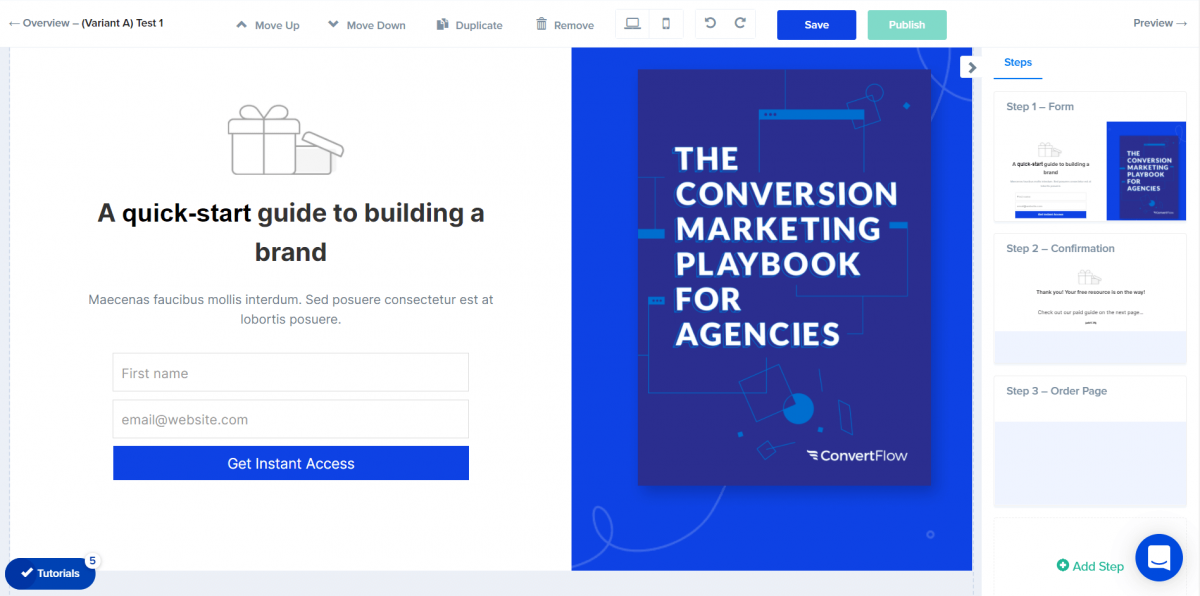Click the Duplicate icon in the toolbar
Screen dimensions: 1200x596
441,24
